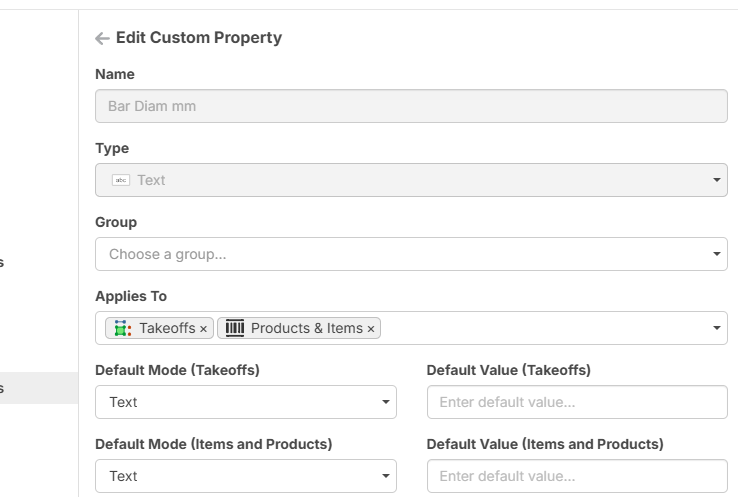Screen dimensions: 738x497
Task: Select the highlighted item in the left sidebar
Action: pyautogui.click(x=38, y=388)
